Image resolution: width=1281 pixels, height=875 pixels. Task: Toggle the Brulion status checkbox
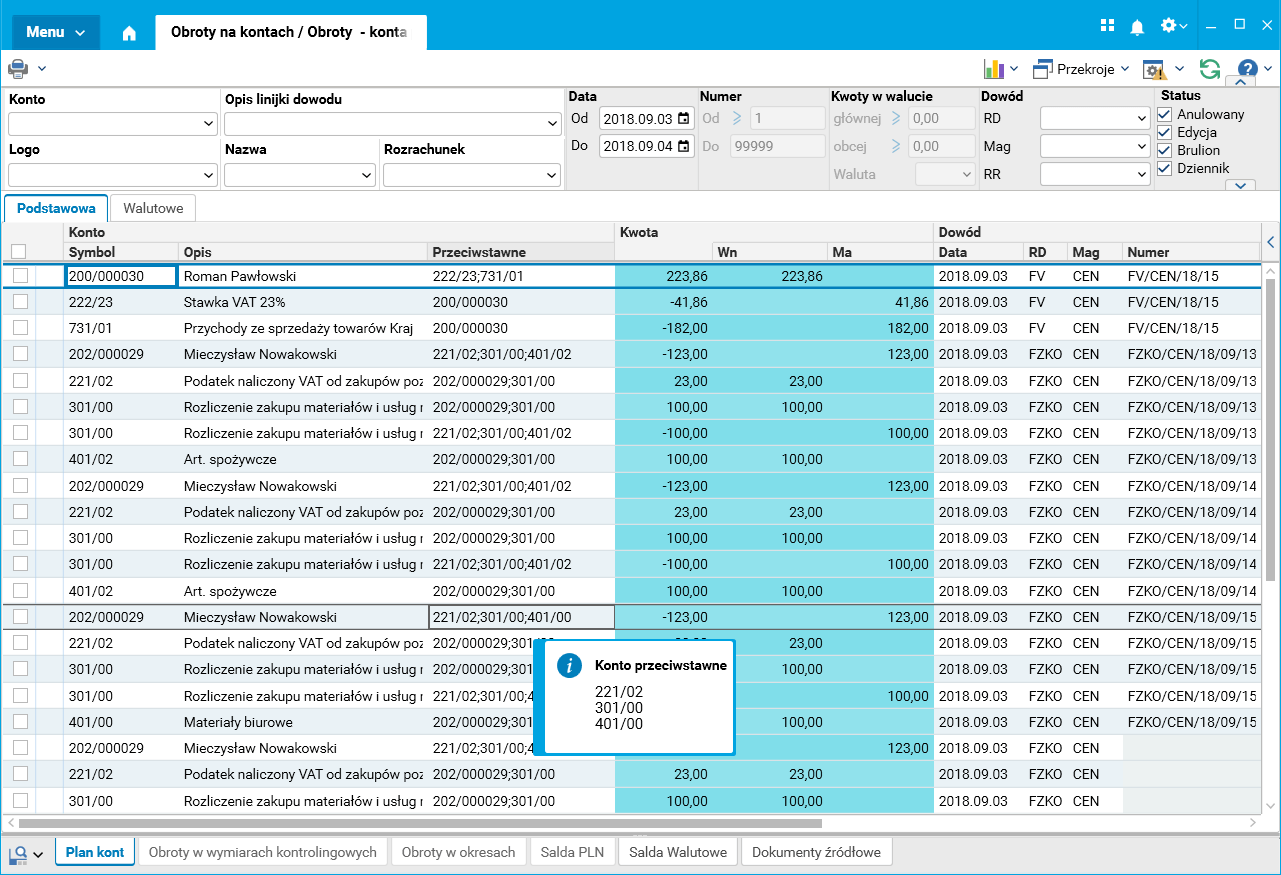click(x=1164, y=150)
